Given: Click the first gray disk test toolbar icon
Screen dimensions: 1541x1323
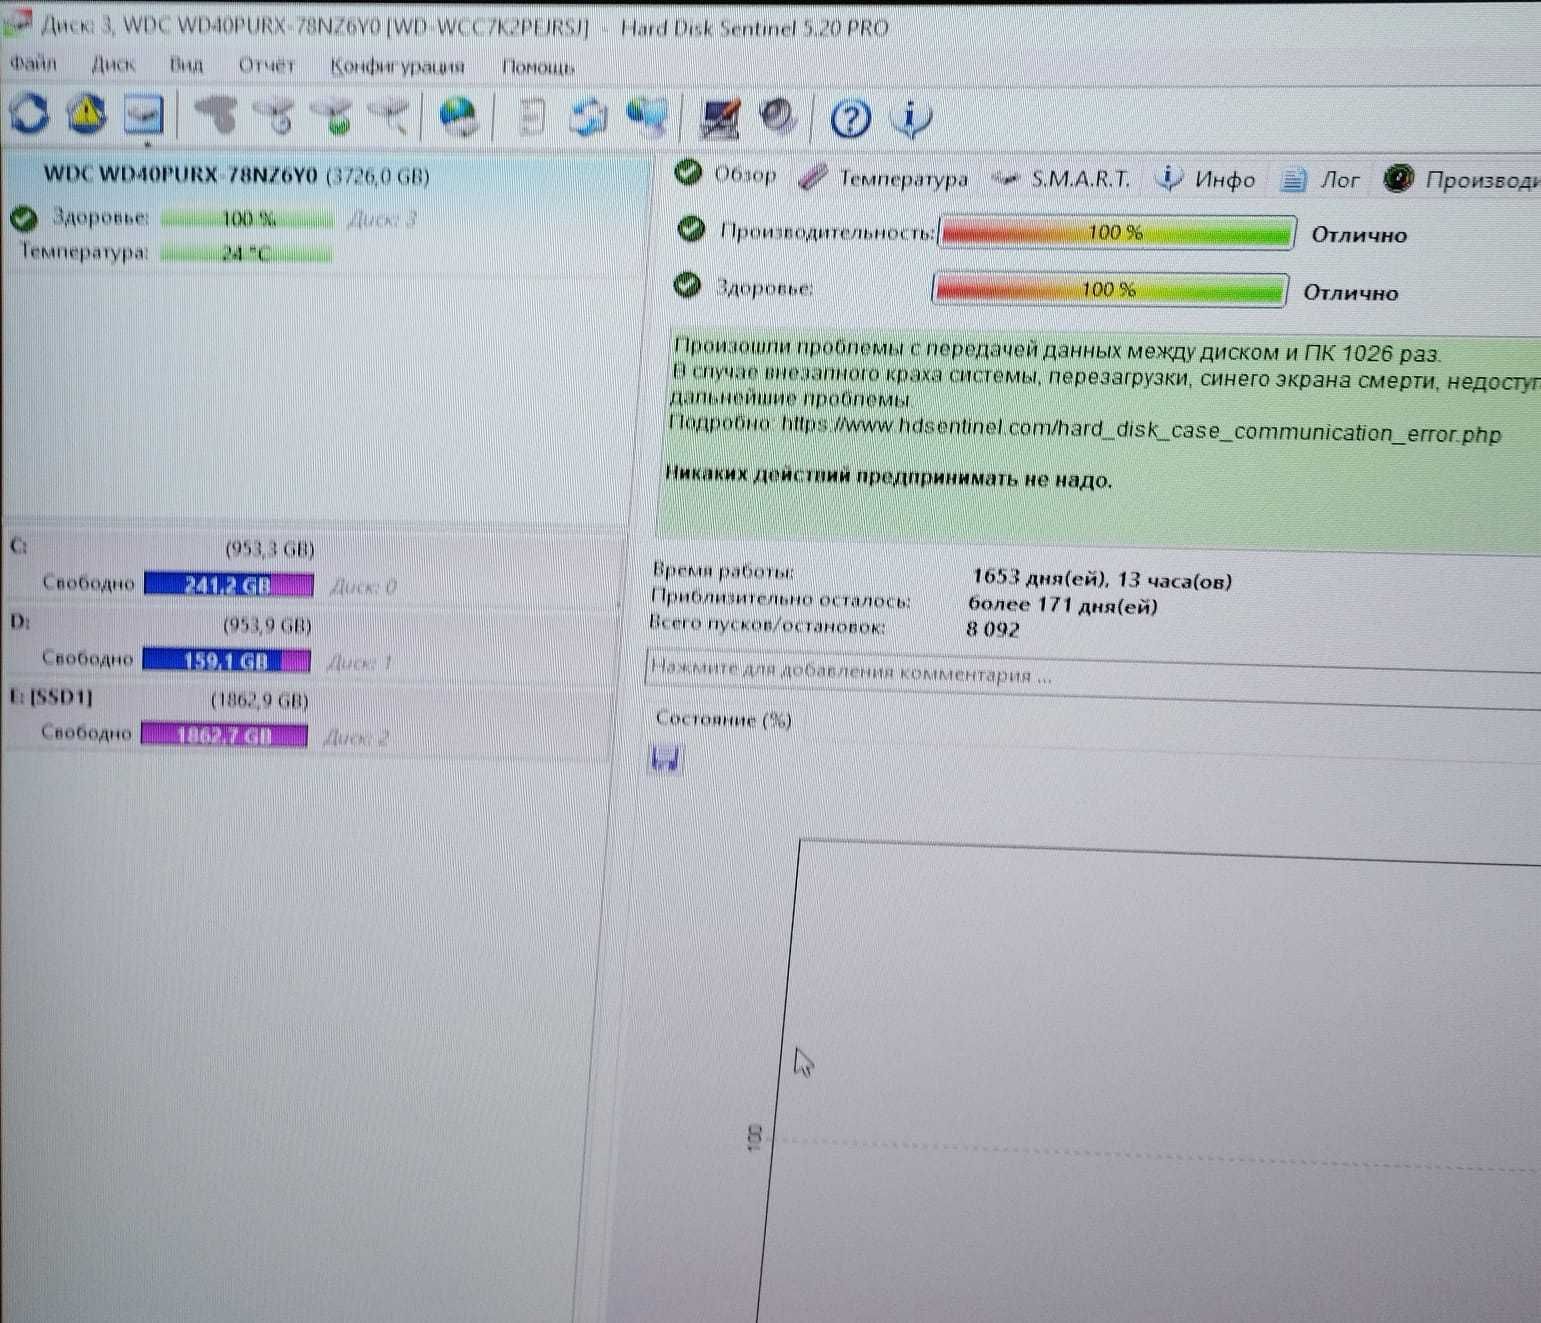Looking at the screenshot, I should click(216, 115).
